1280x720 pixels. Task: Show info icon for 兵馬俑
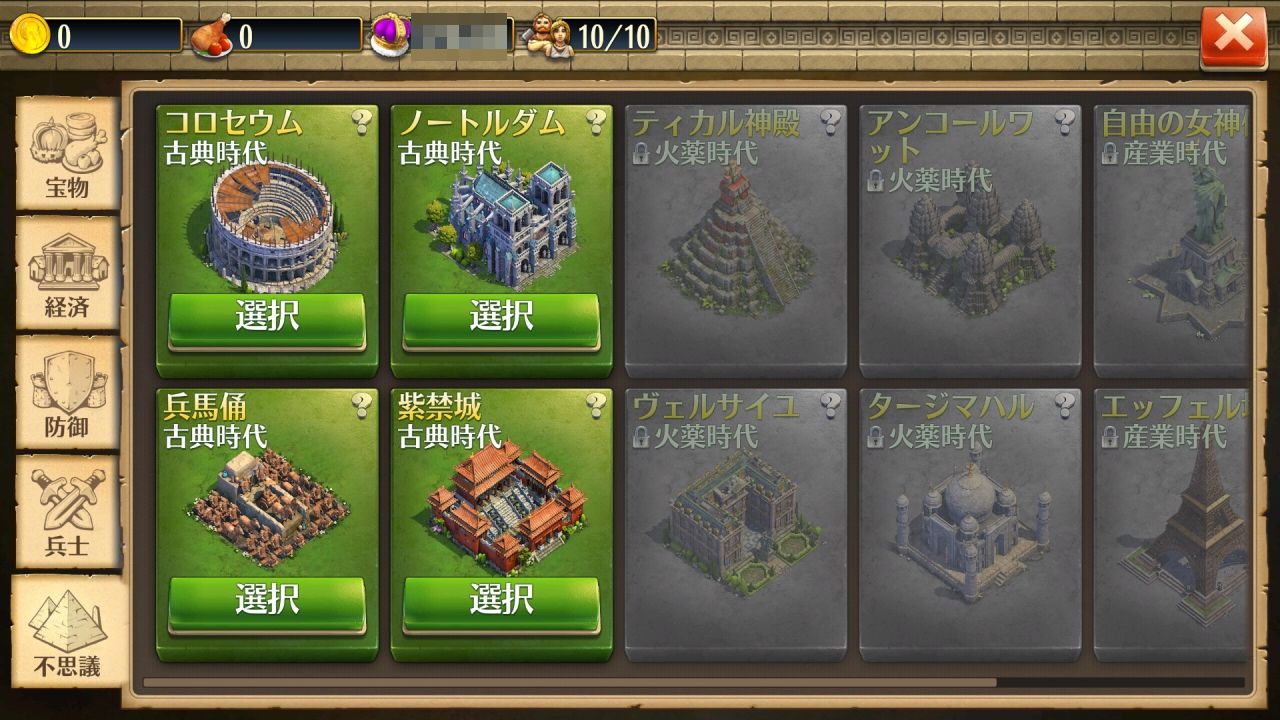click(362, 405)
